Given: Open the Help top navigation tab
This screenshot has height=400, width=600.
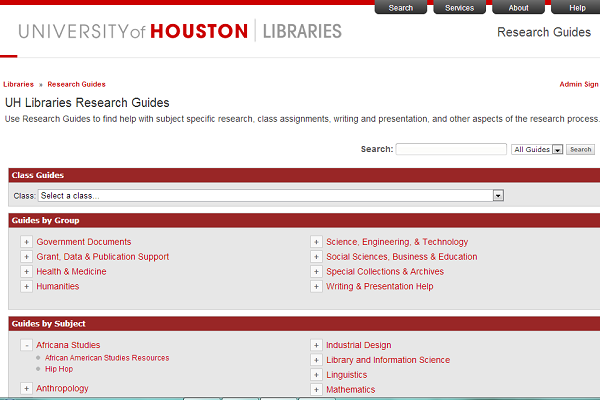Looking at the screenshot, I should click(x=577, y=7).
